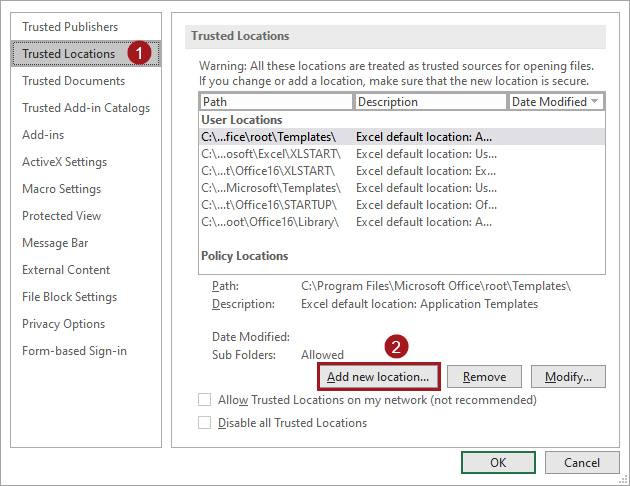
Task: Switch to Protected View settings
Action: [x=61, y=216]
